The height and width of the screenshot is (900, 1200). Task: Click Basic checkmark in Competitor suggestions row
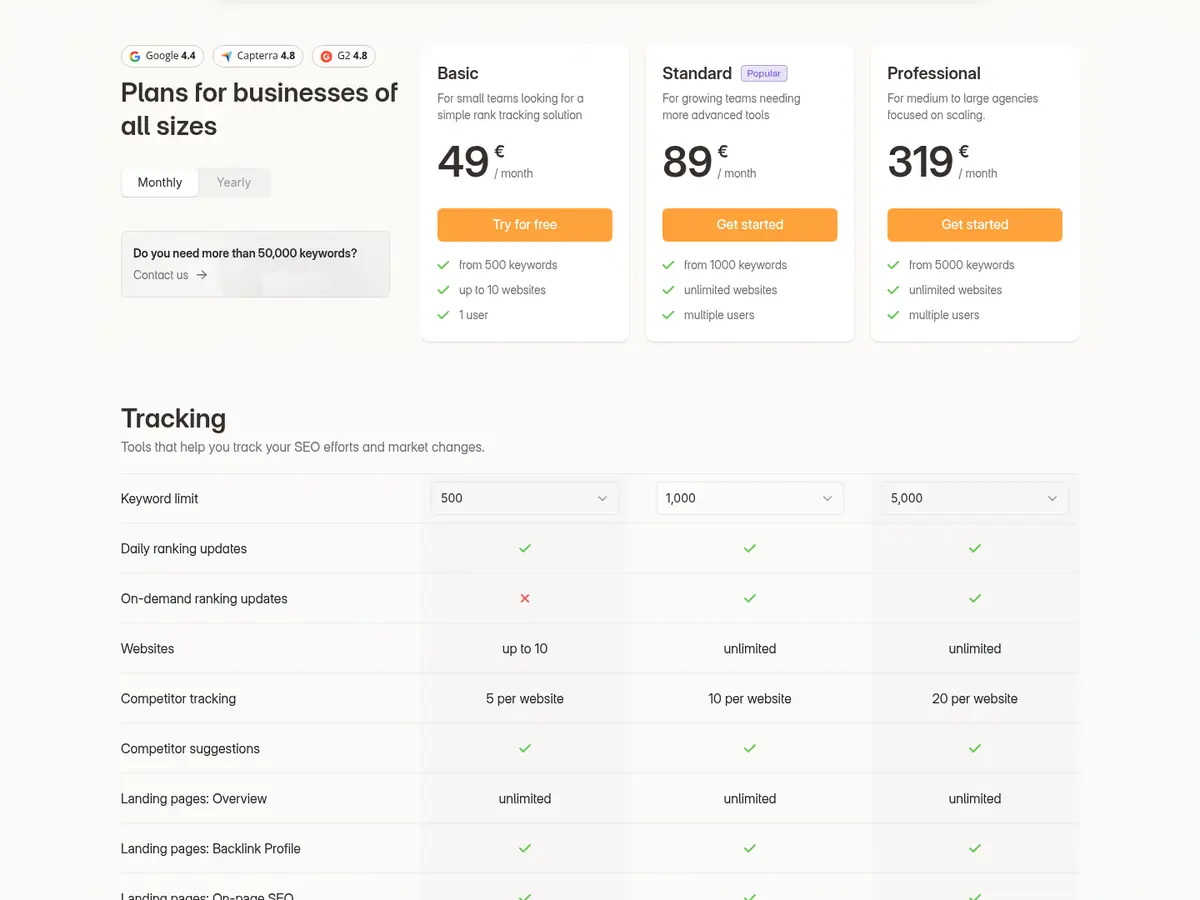coord(525,748)
